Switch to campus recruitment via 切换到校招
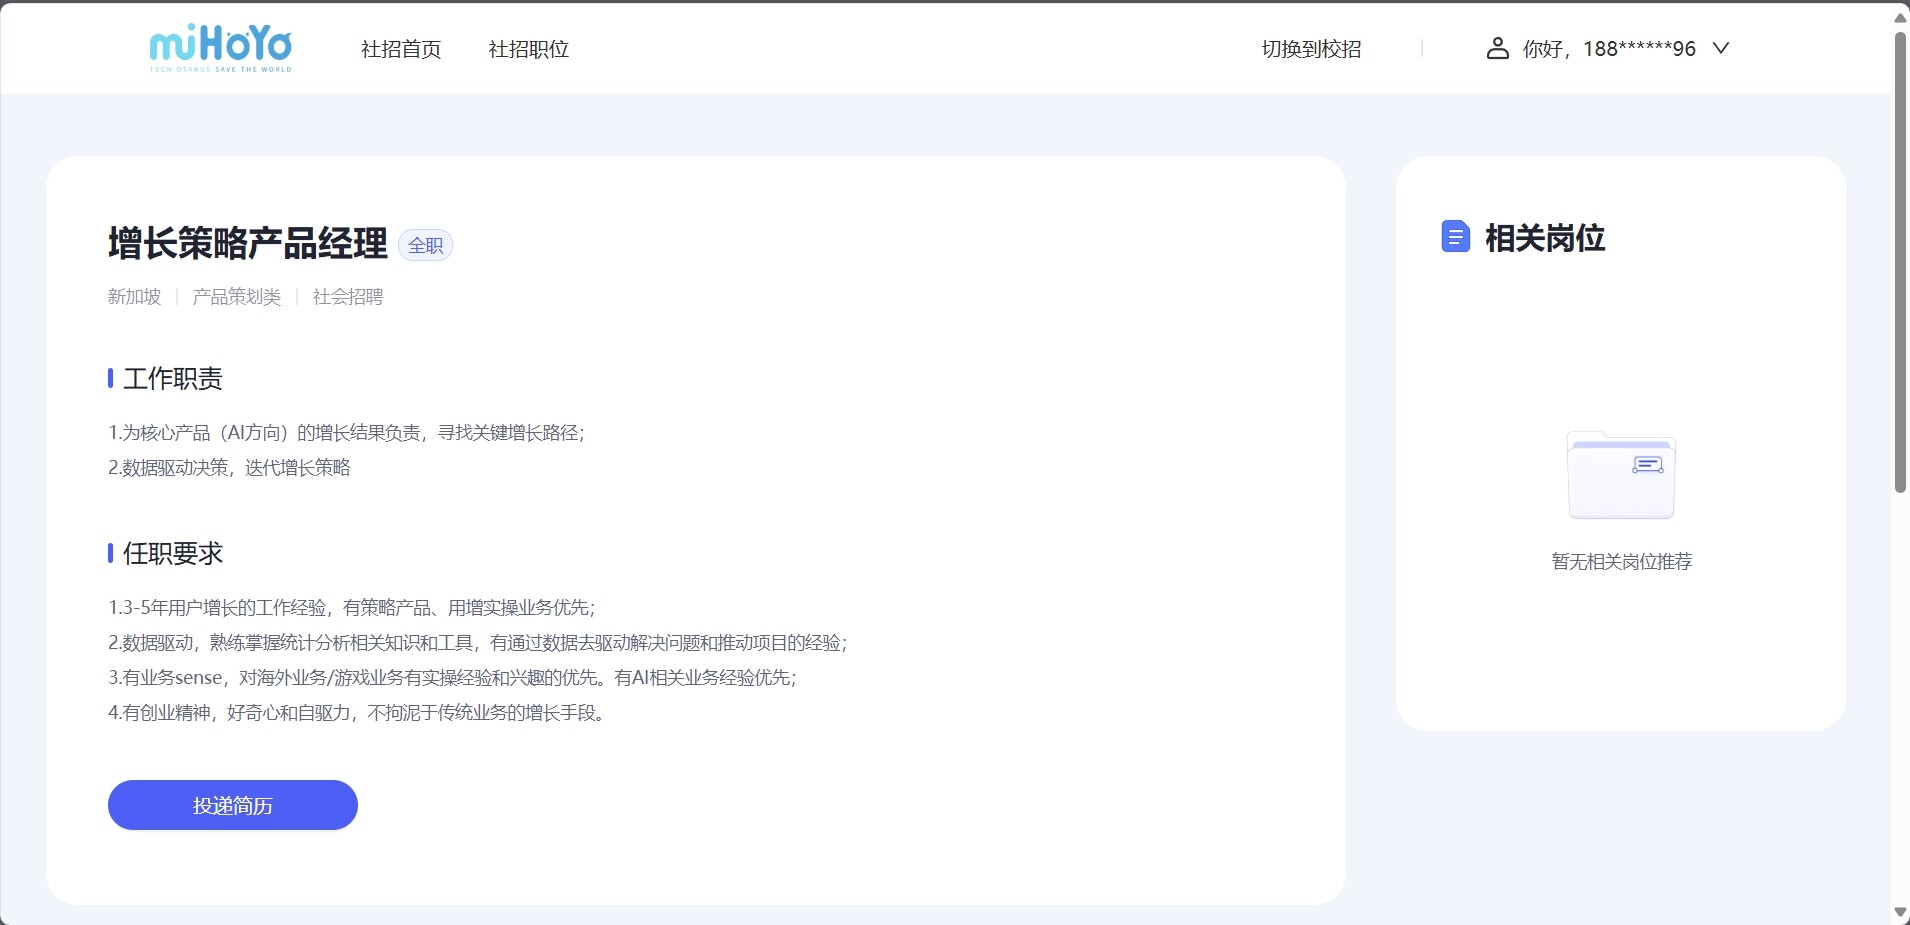 point(1311,49)
